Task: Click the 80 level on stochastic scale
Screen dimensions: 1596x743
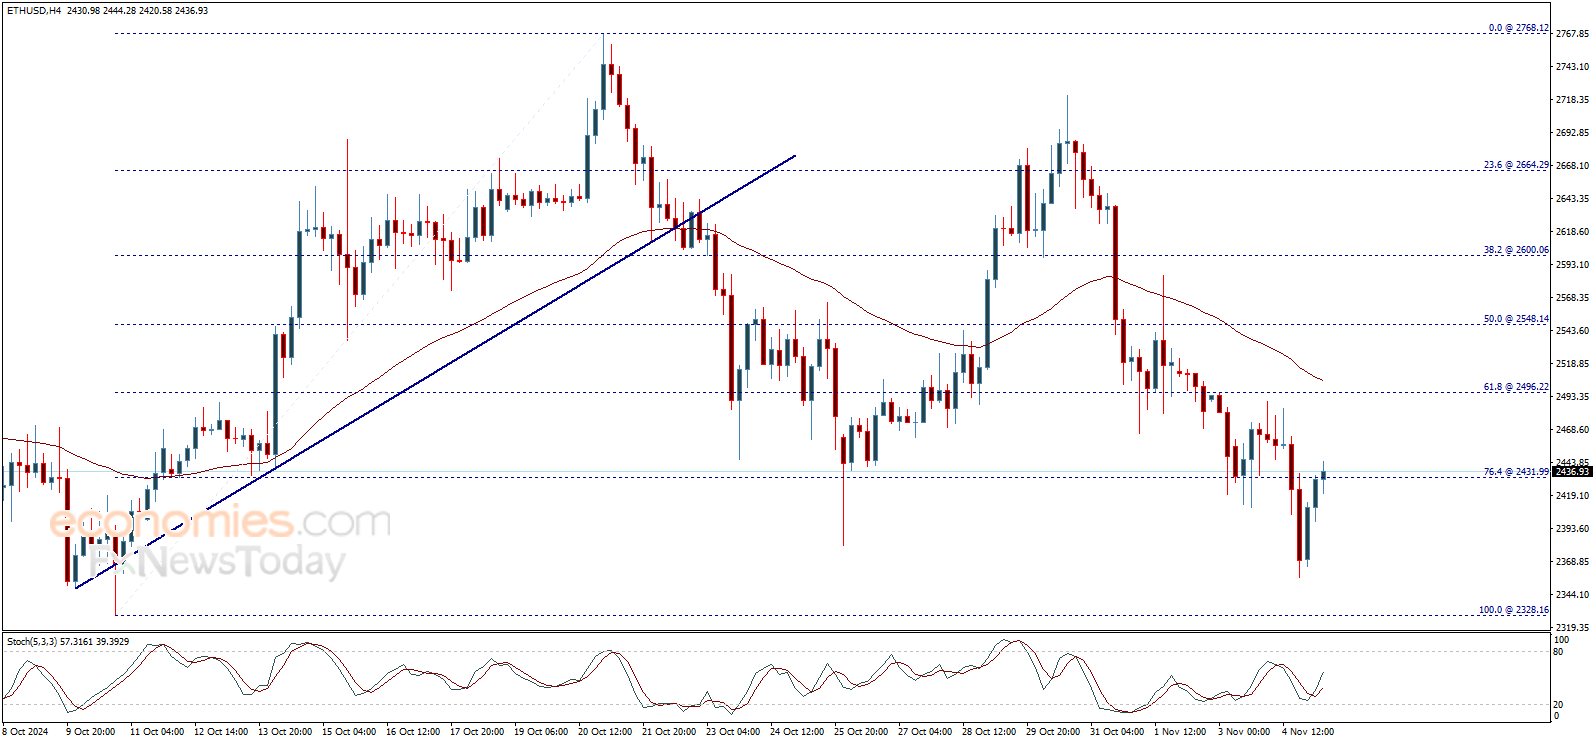Action: 1559,652
